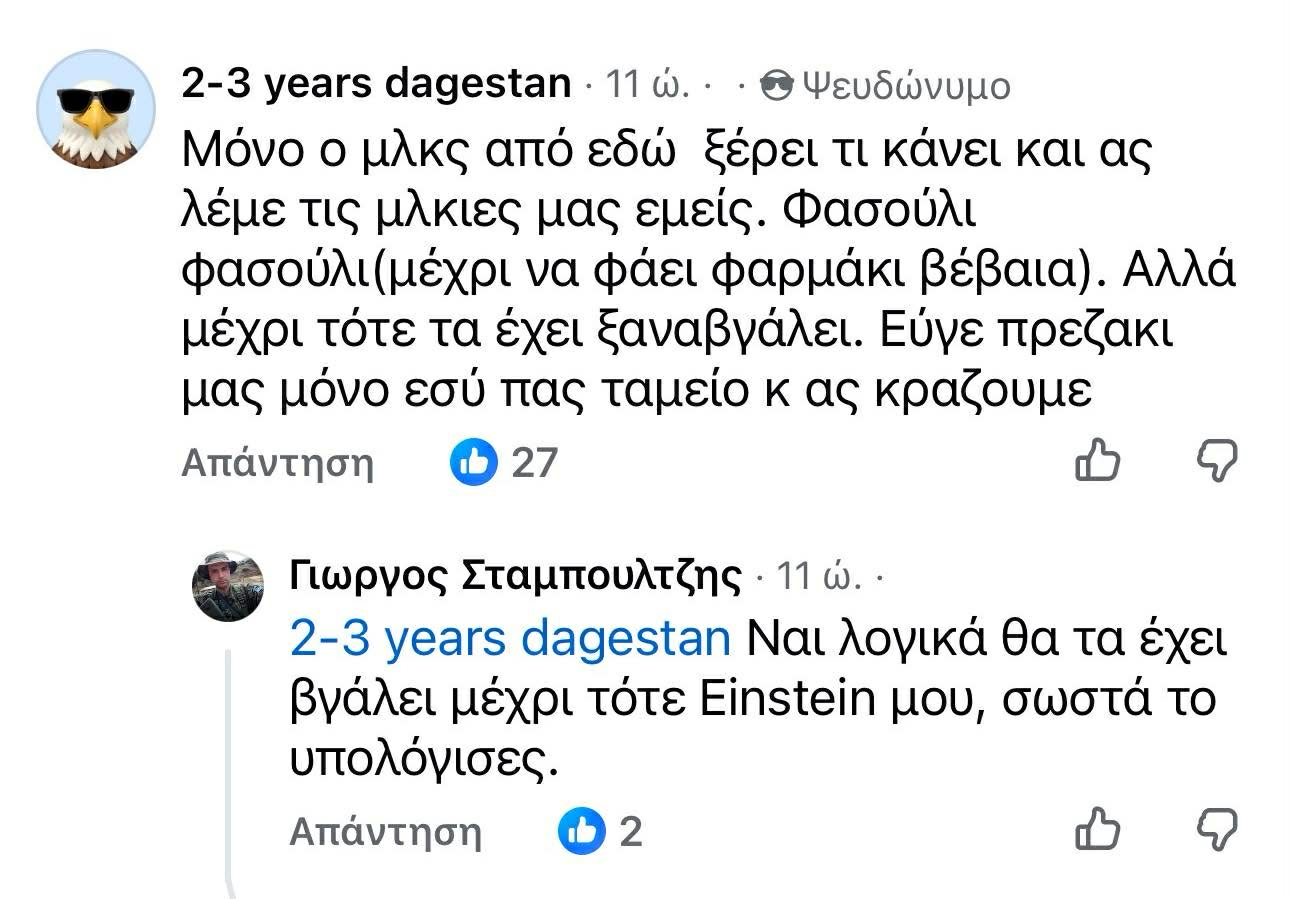Screen dimensions: 1290x899
Task: View the 2 reactions count on reply
Action: [x=630, y=831]
